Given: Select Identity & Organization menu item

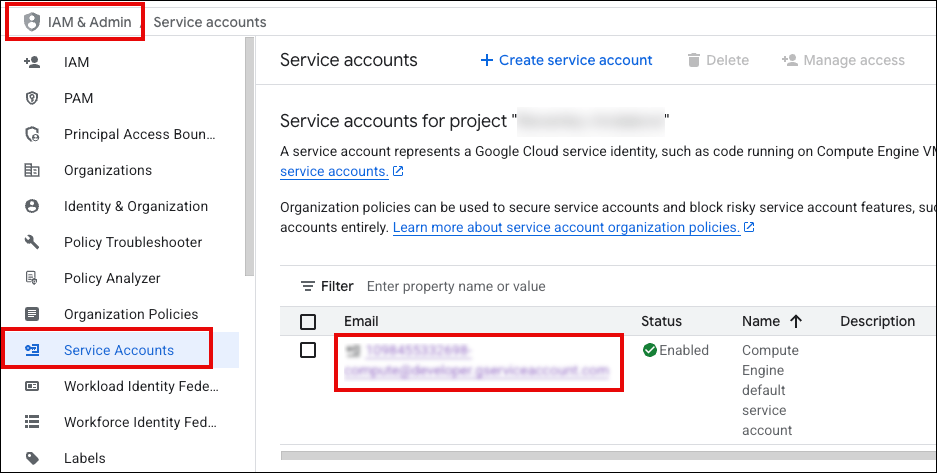Looking at the screenshot, I should (136, 206).
